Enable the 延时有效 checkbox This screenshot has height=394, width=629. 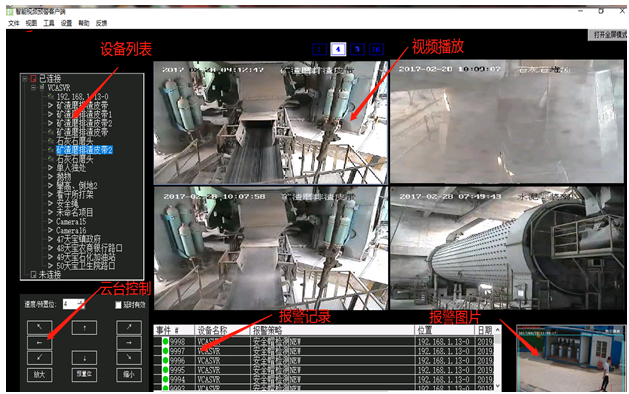click(118, 305)
